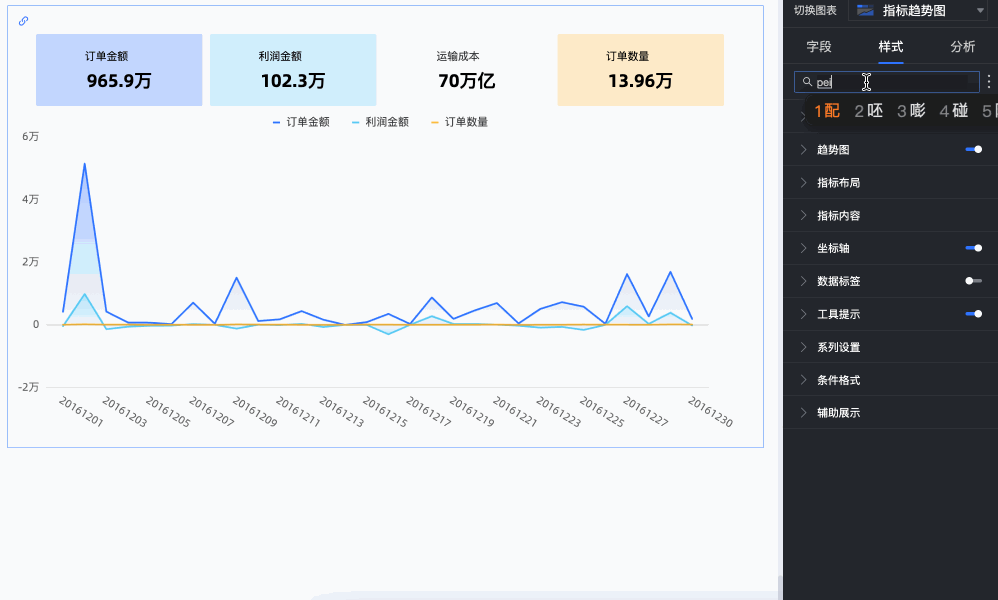998x600 pixels.
Task: Click the 利润金额 legend marker
Action: click(356, 122)
